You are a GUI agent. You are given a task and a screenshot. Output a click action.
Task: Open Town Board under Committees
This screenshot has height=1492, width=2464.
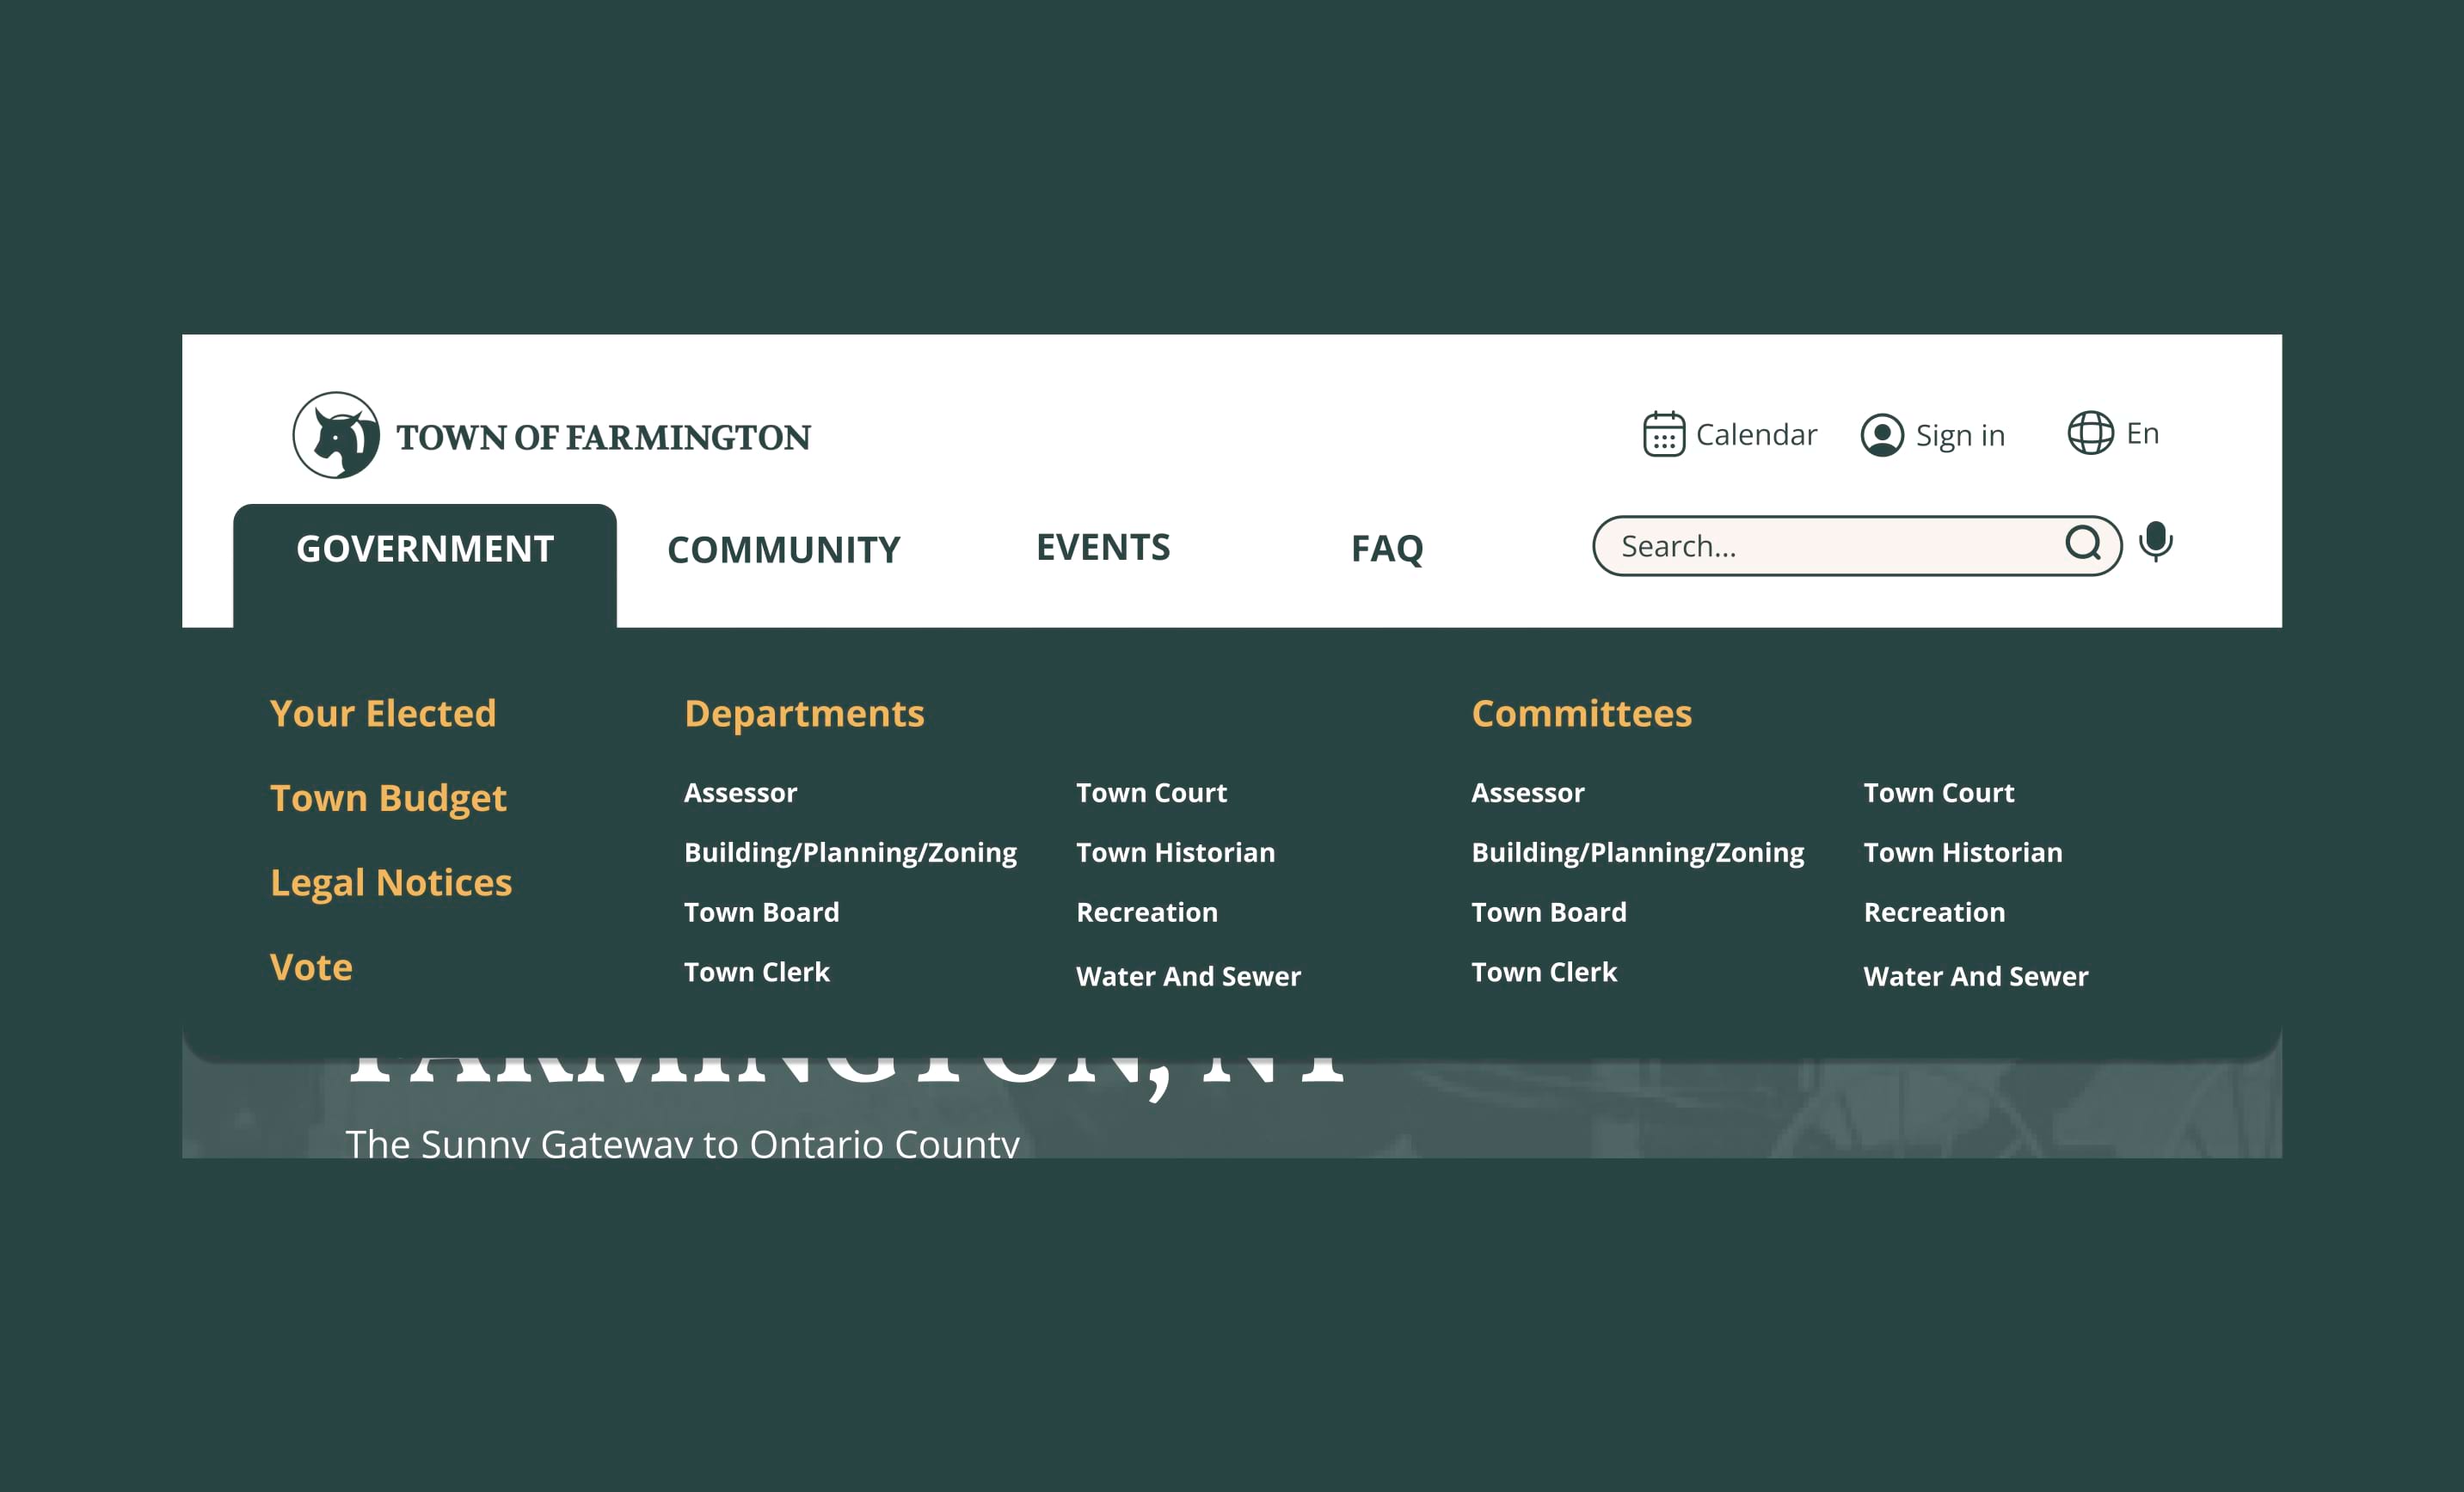pos(1549,912)
